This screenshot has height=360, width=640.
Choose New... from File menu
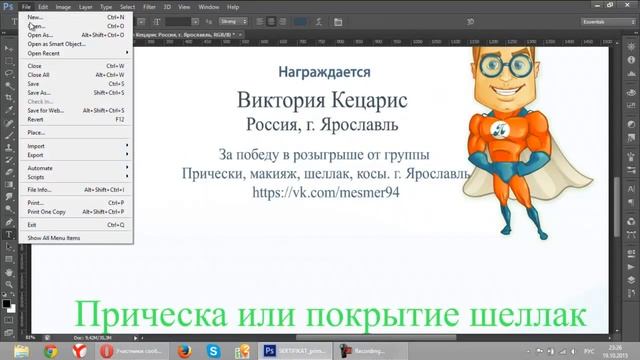[76, 17]
